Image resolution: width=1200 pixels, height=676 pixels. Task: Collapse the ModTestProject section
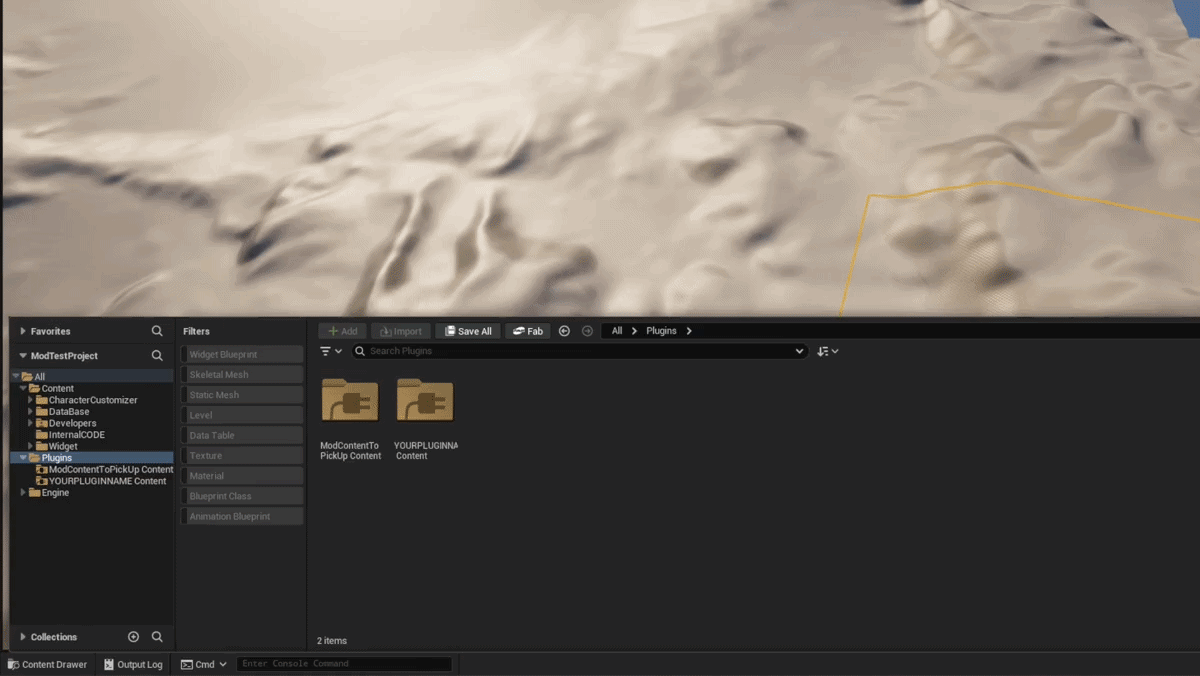pyautogui.click(x=23, y=356)
